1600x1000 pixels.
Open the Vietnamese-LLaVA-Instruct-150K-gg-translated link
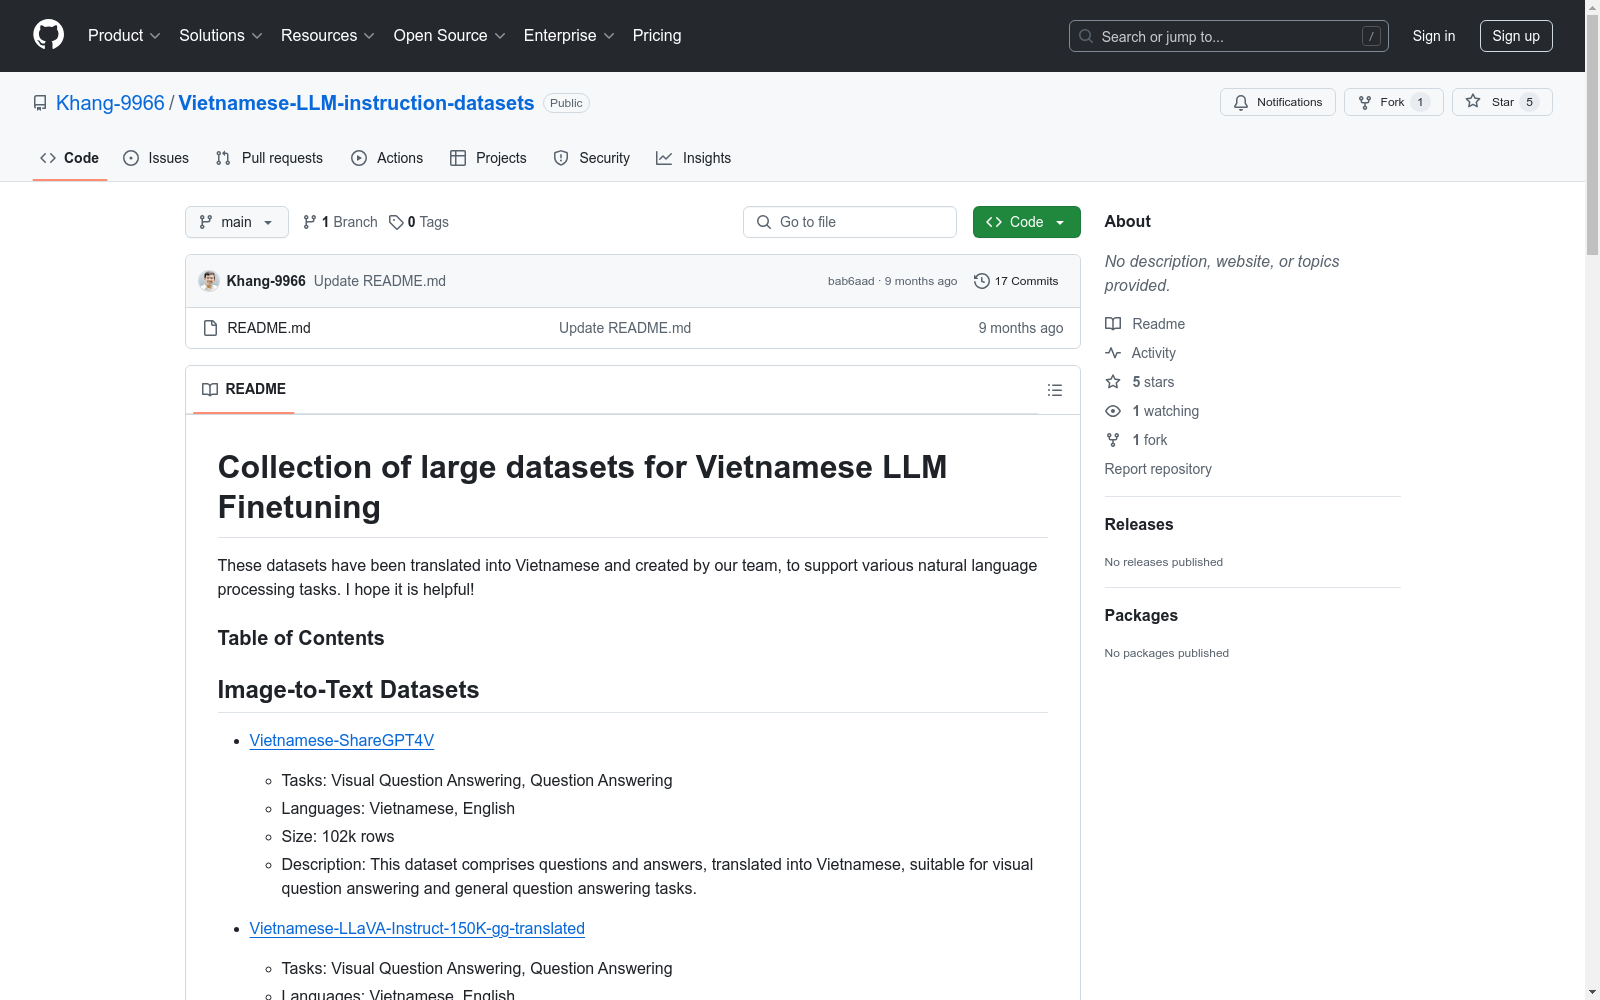pos(417,928)
